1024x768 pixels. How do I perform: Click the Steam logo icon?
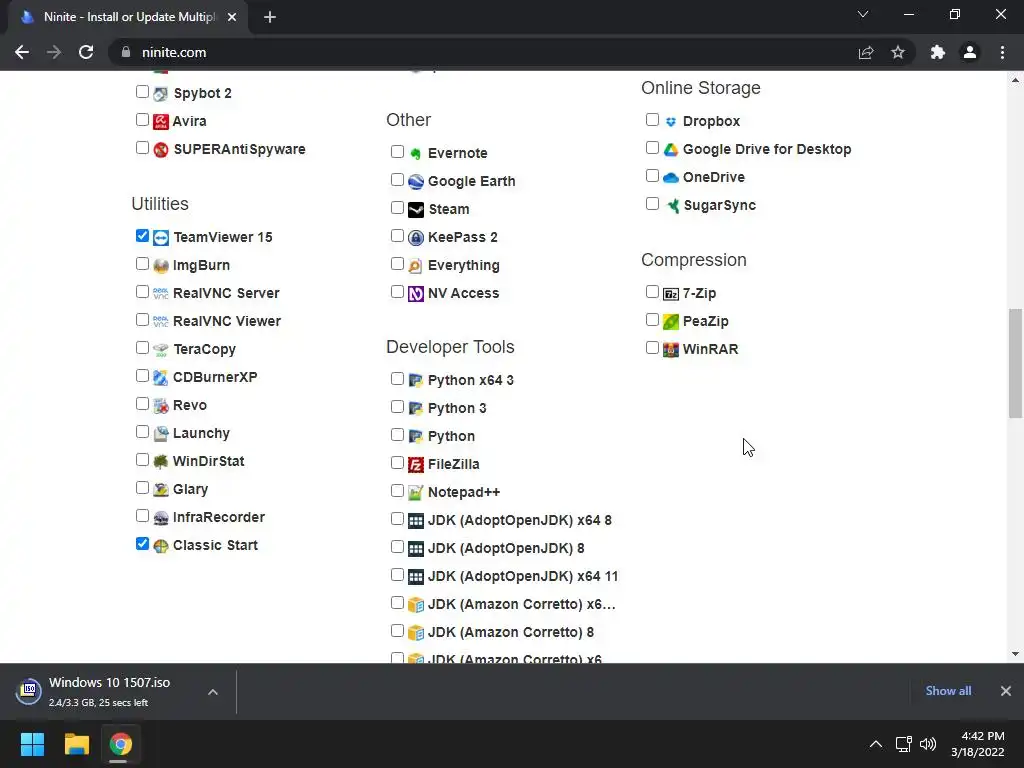coord(415,210)
